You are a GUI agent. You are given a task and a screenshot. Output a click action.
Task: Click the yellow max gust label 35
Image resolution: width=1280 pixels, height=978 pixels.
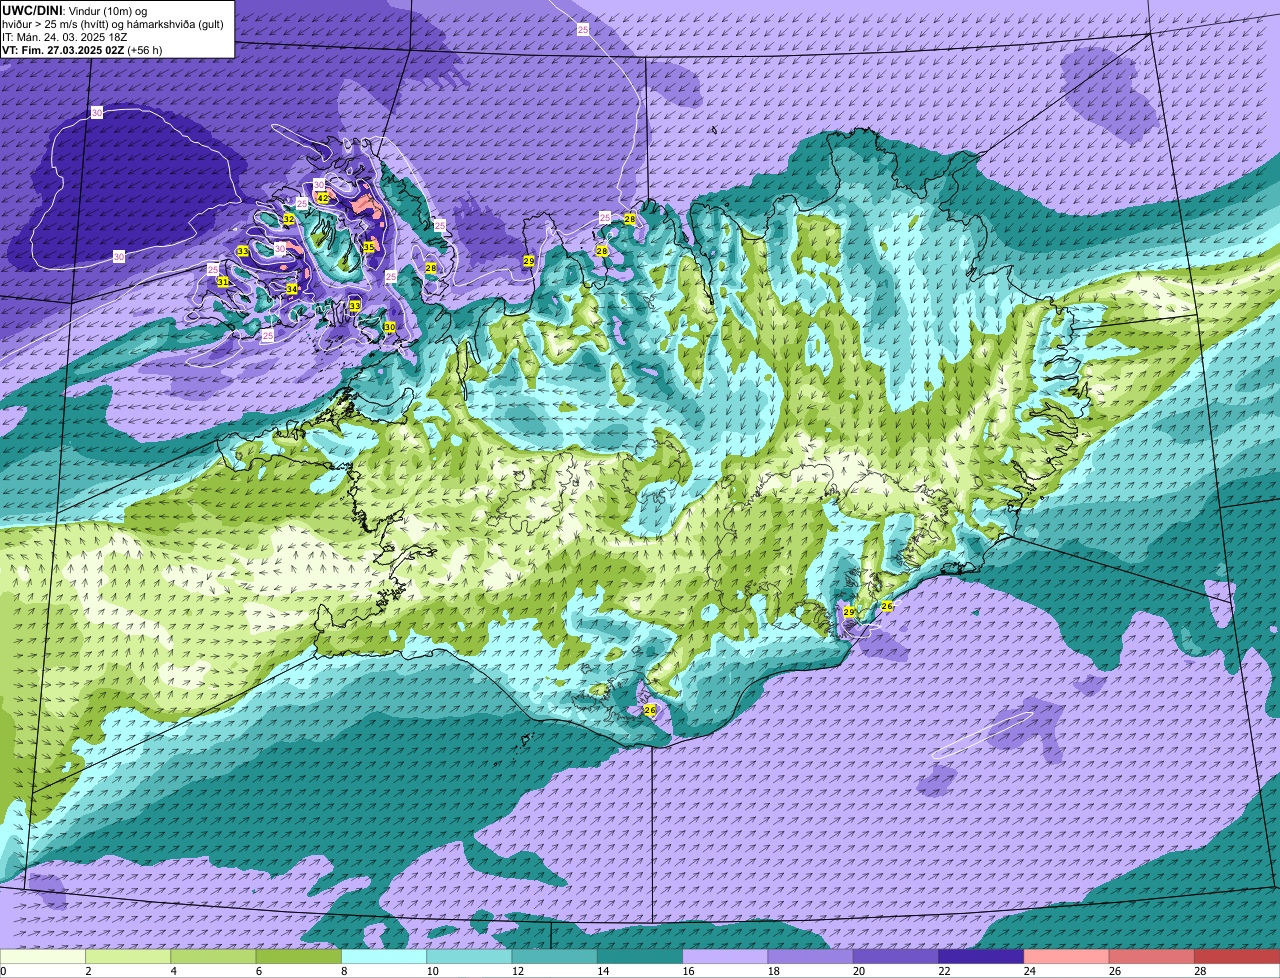(368, 247)
